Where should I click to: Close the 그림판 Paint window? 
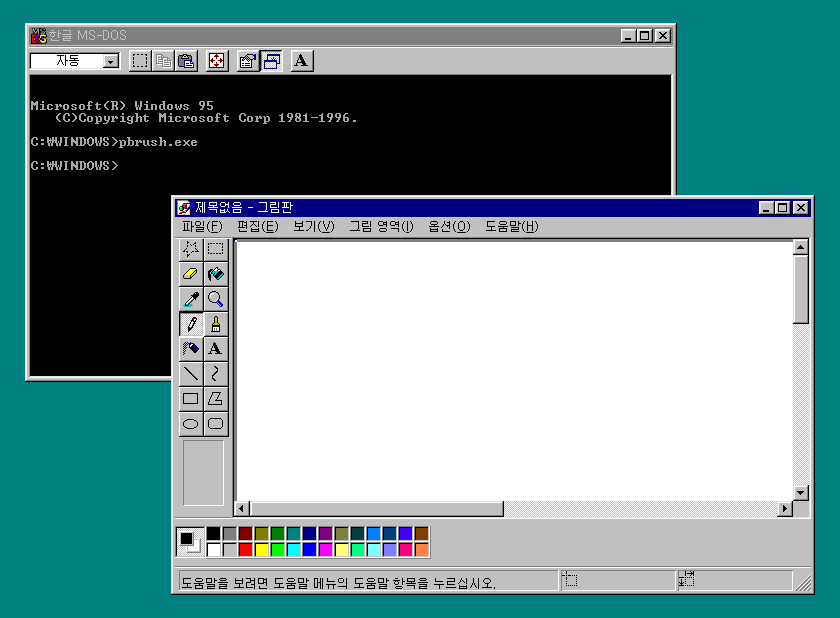tap(801, 208)
